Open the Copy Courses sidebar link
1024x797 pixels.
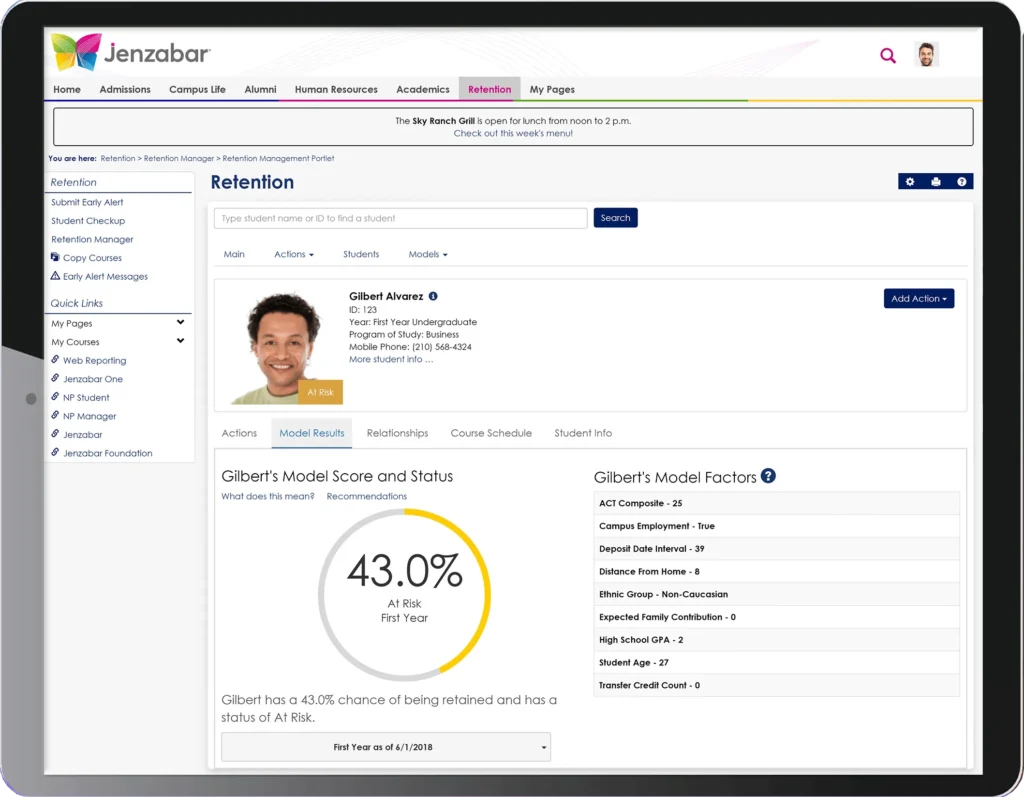pos(92,258)
